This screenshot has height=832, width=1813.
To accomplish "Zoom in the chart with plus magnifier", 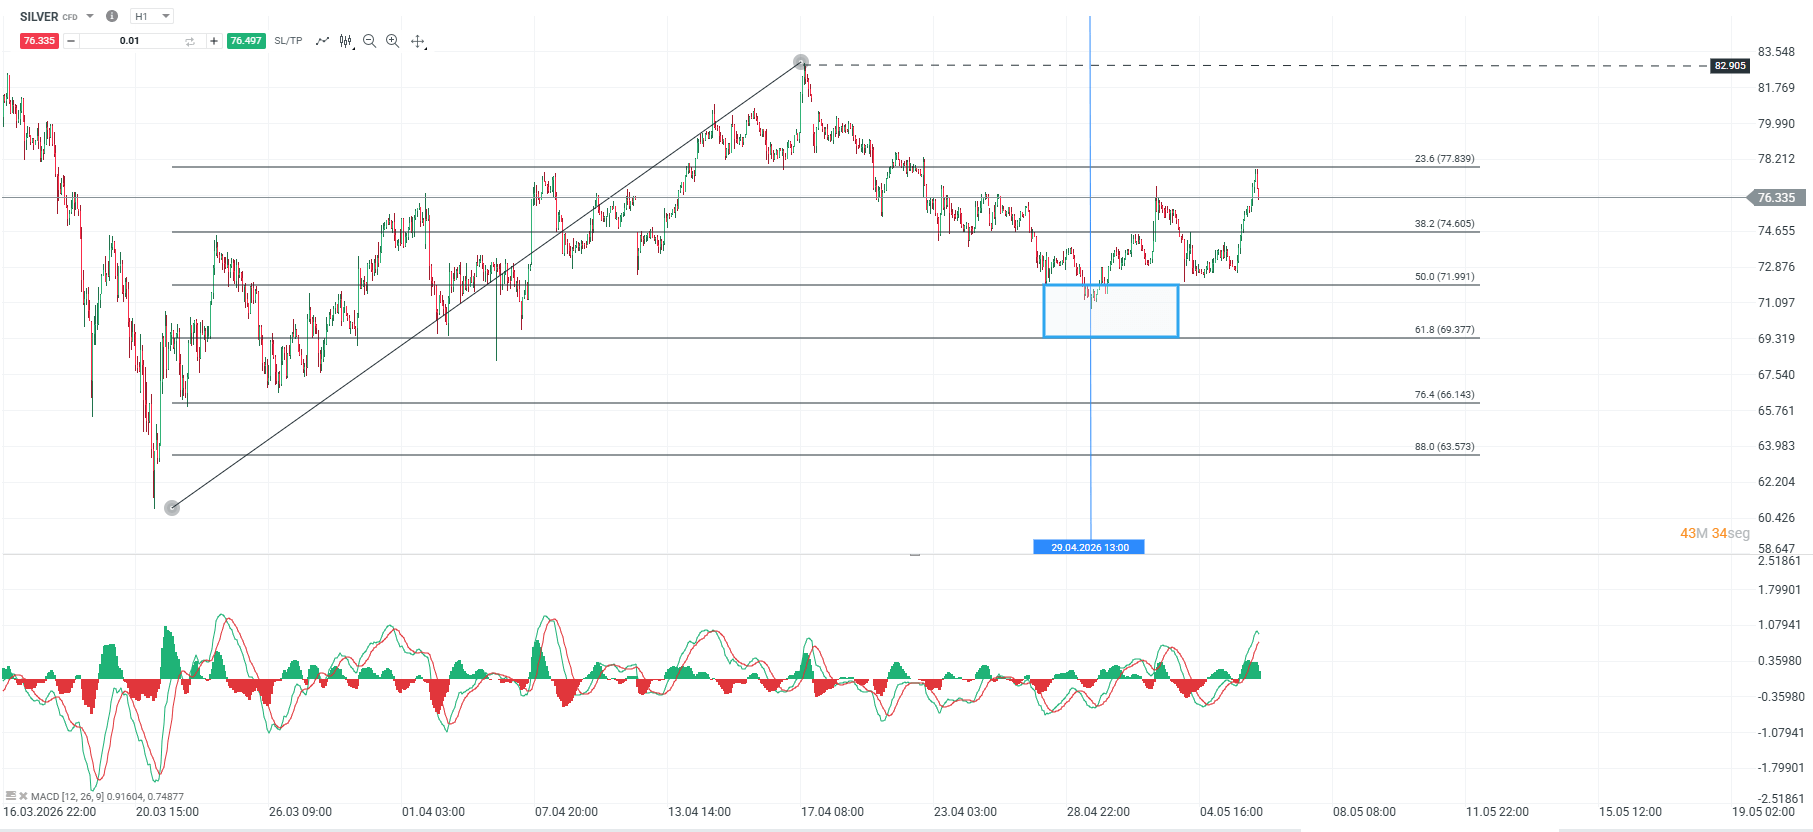I will point(393,41).
